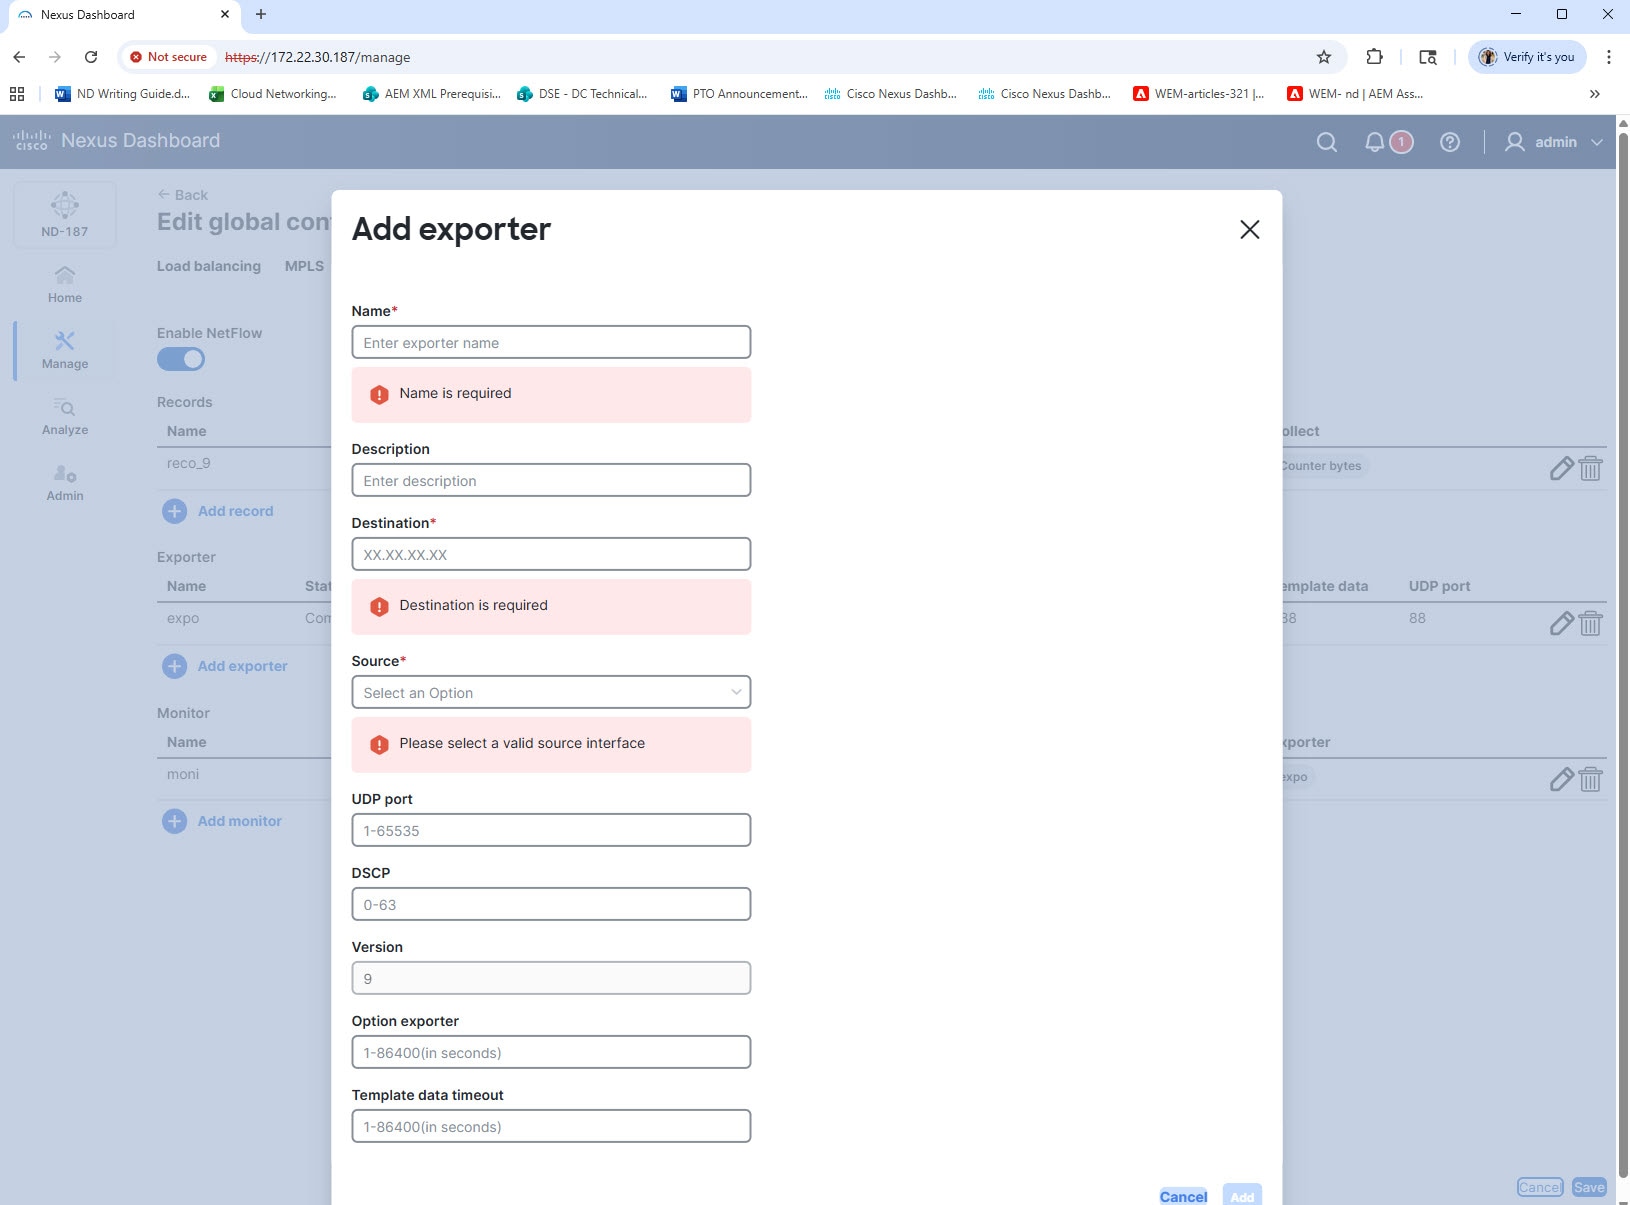Switch to the MPLS tab
This screenshot has width=1630, height=1205.
click(x=303, y=266)
